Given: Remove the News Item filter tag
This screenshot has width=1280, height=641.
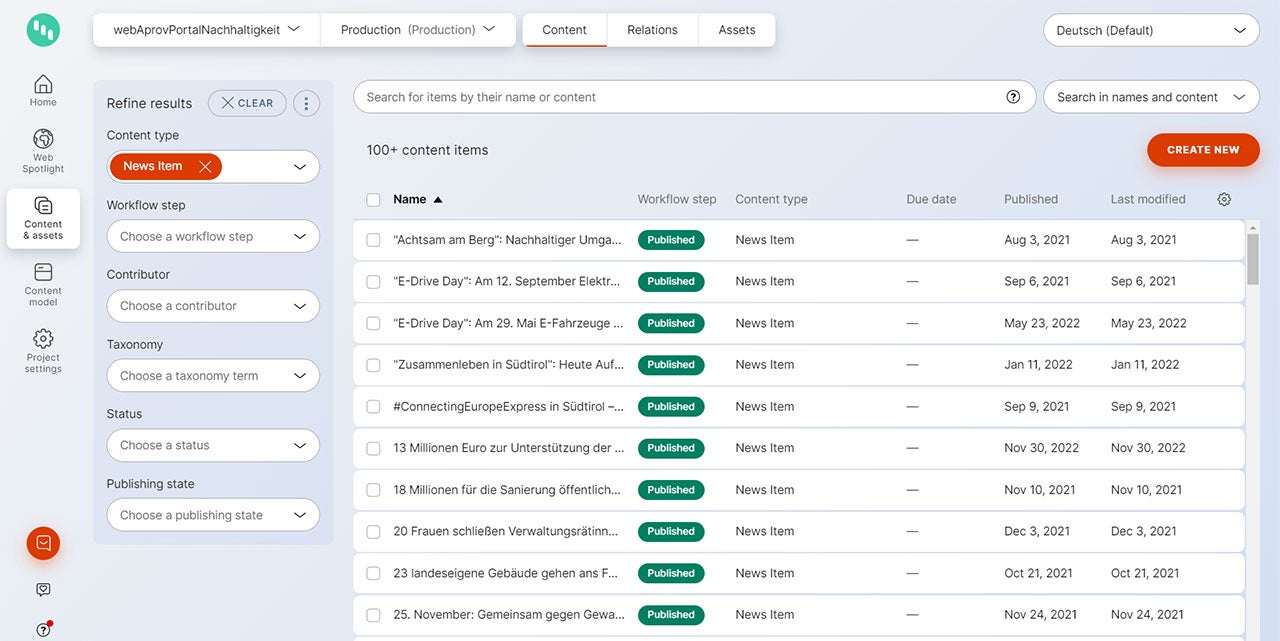Looking at the screenshot, I should click(205, 167).
